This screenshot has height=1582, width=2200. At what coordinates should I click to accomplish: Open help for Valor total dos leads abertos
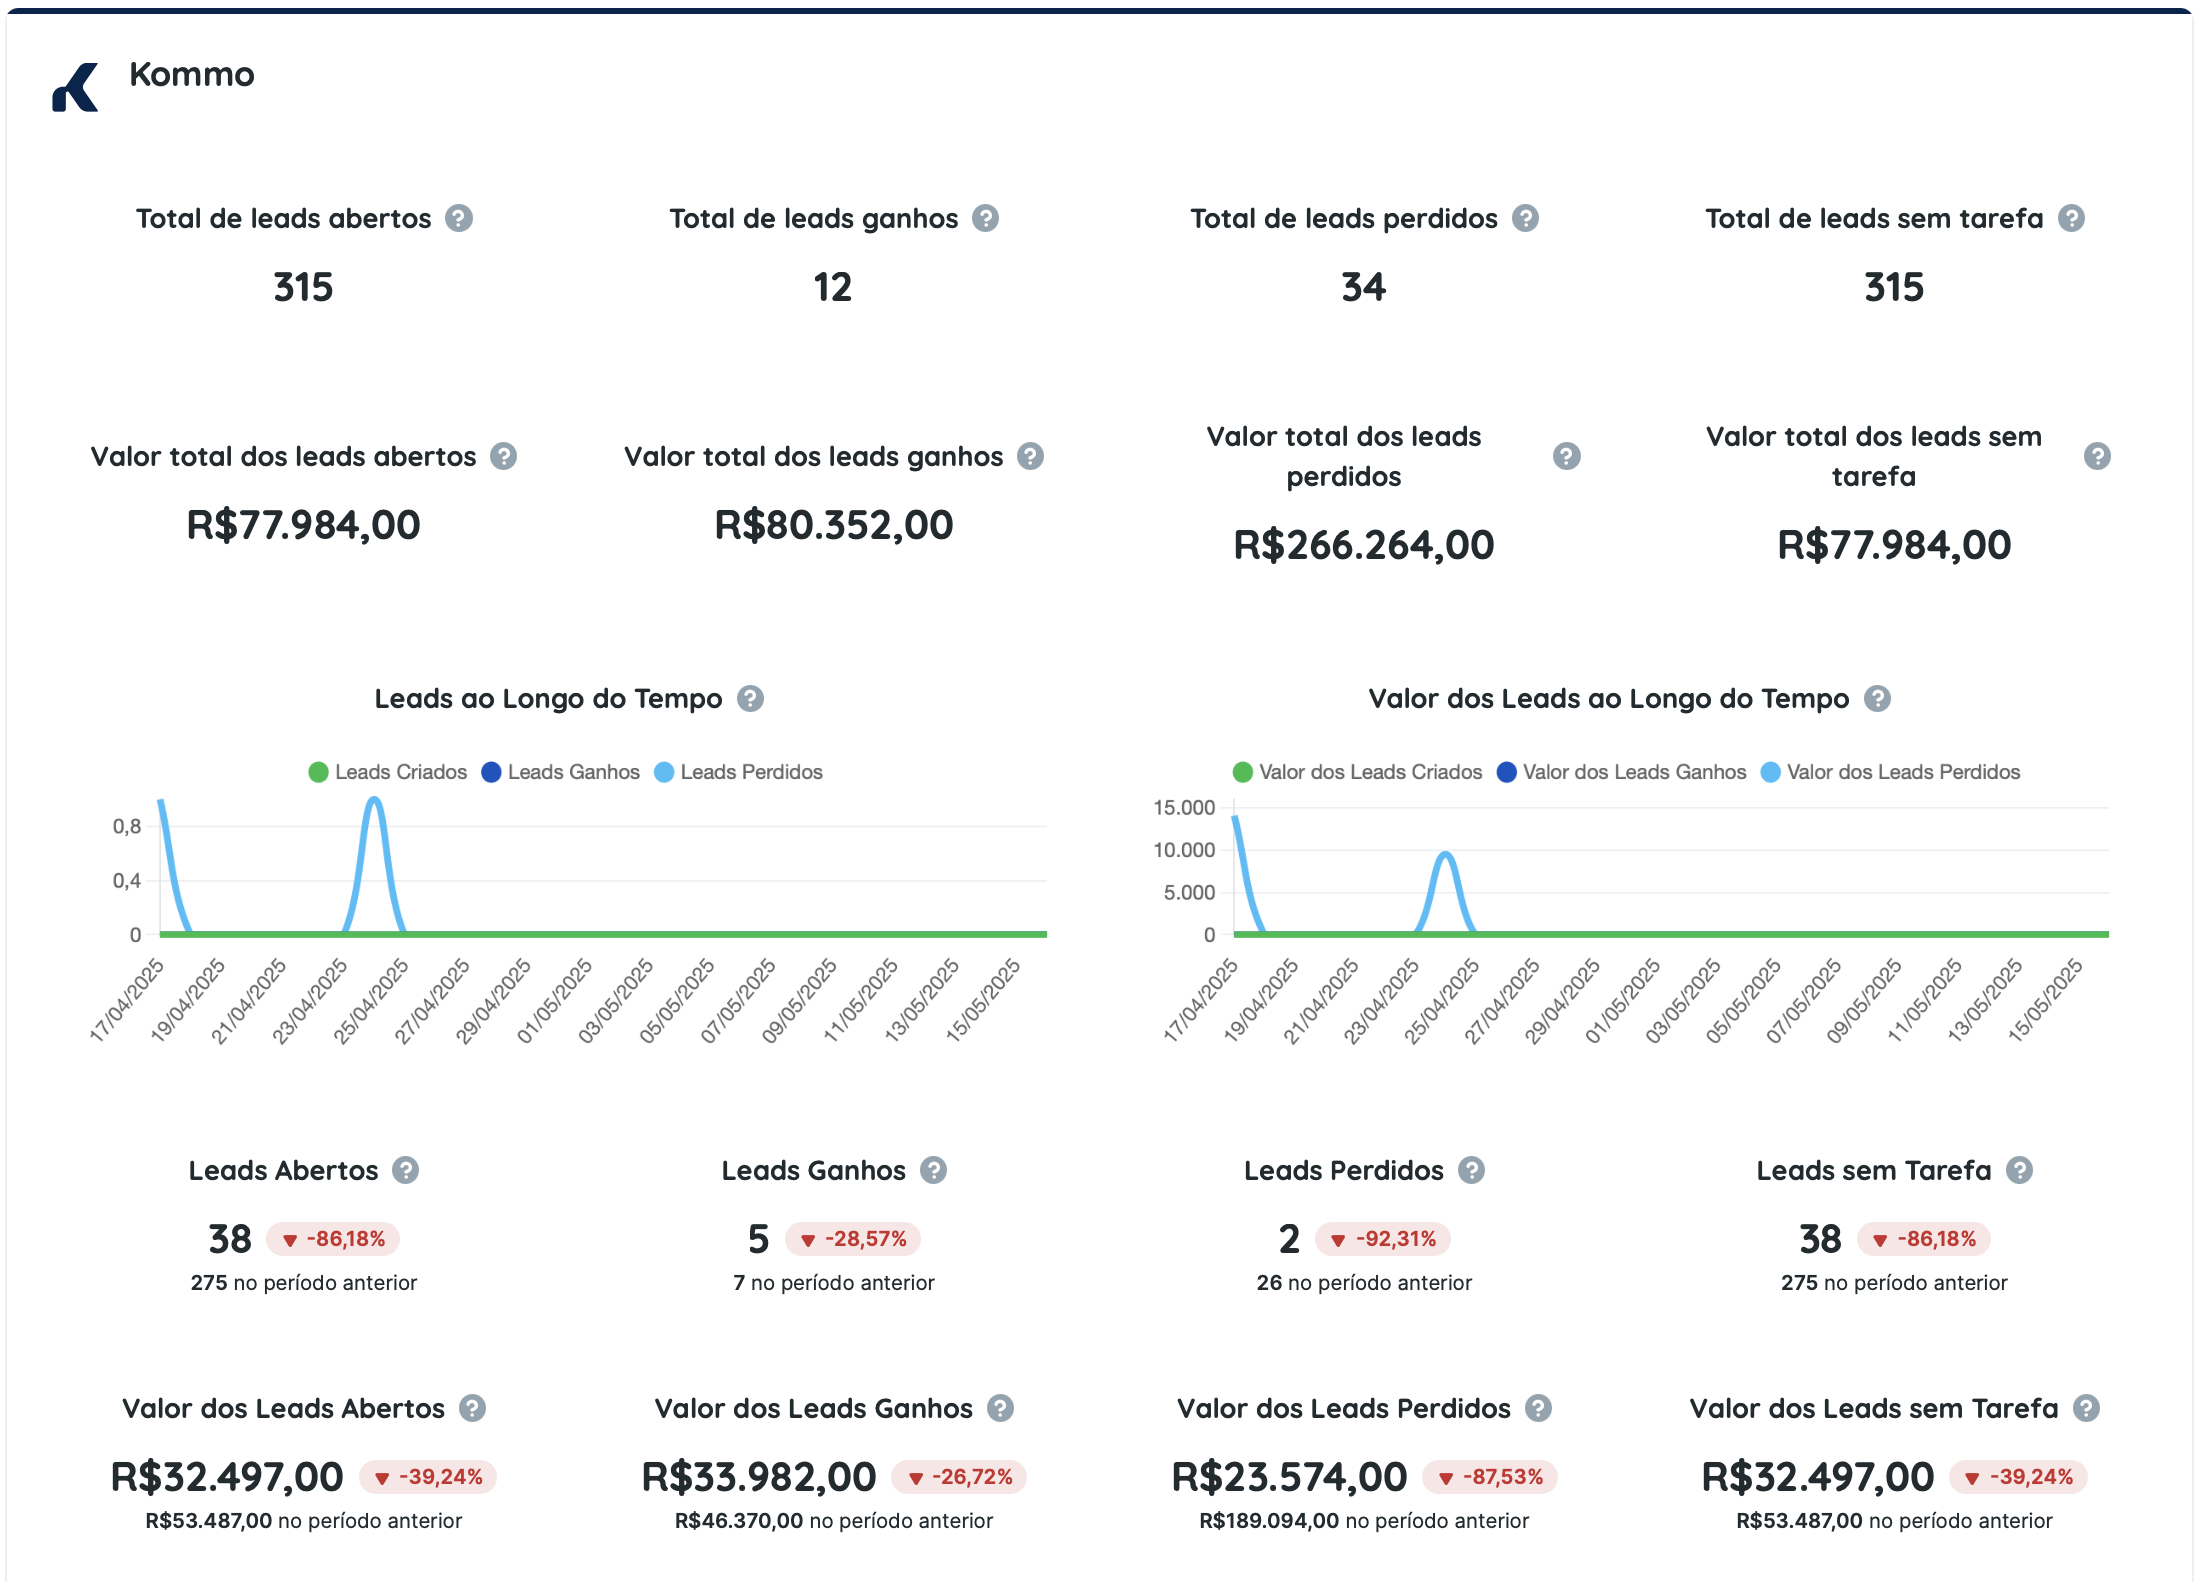click(503, 456)
